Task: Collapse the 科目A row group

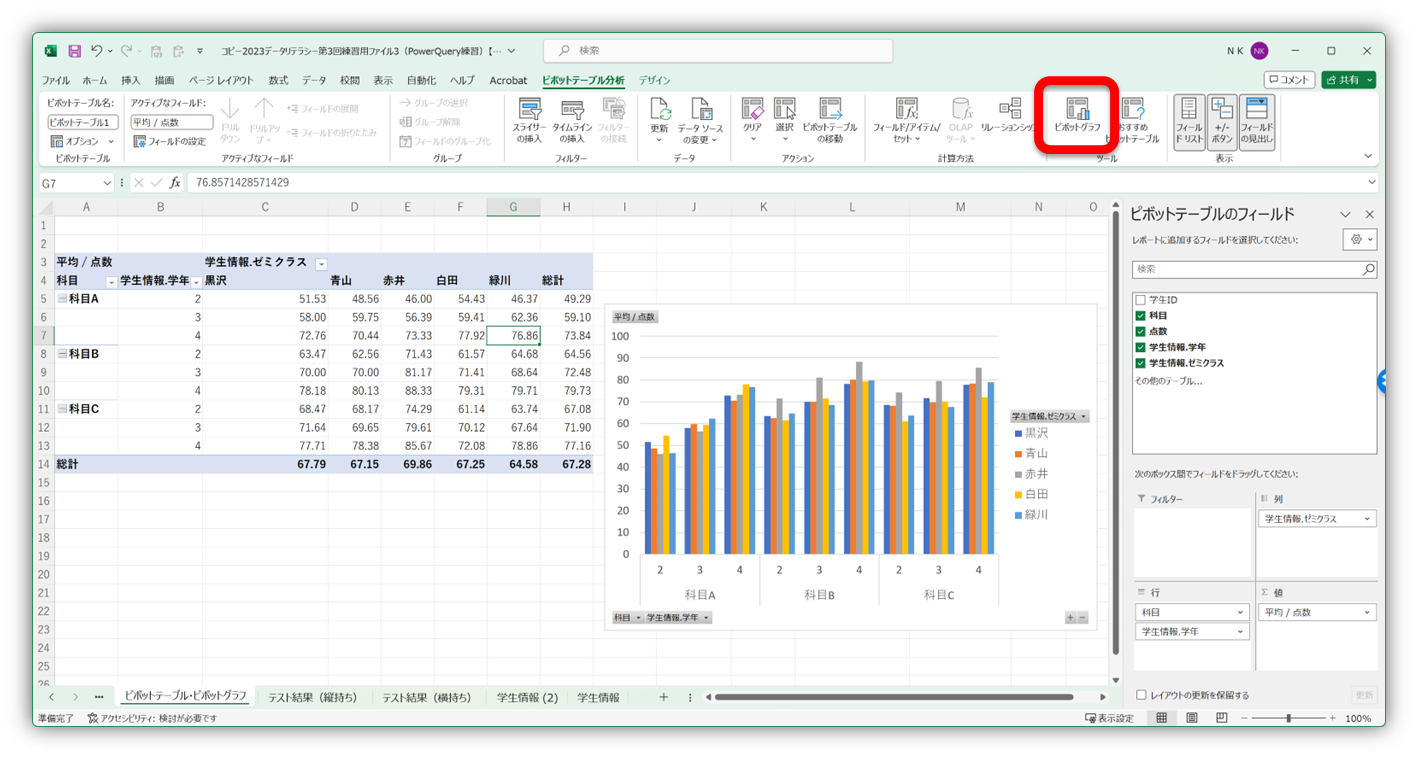Action: pyautogui.click(x=62, y=299)
